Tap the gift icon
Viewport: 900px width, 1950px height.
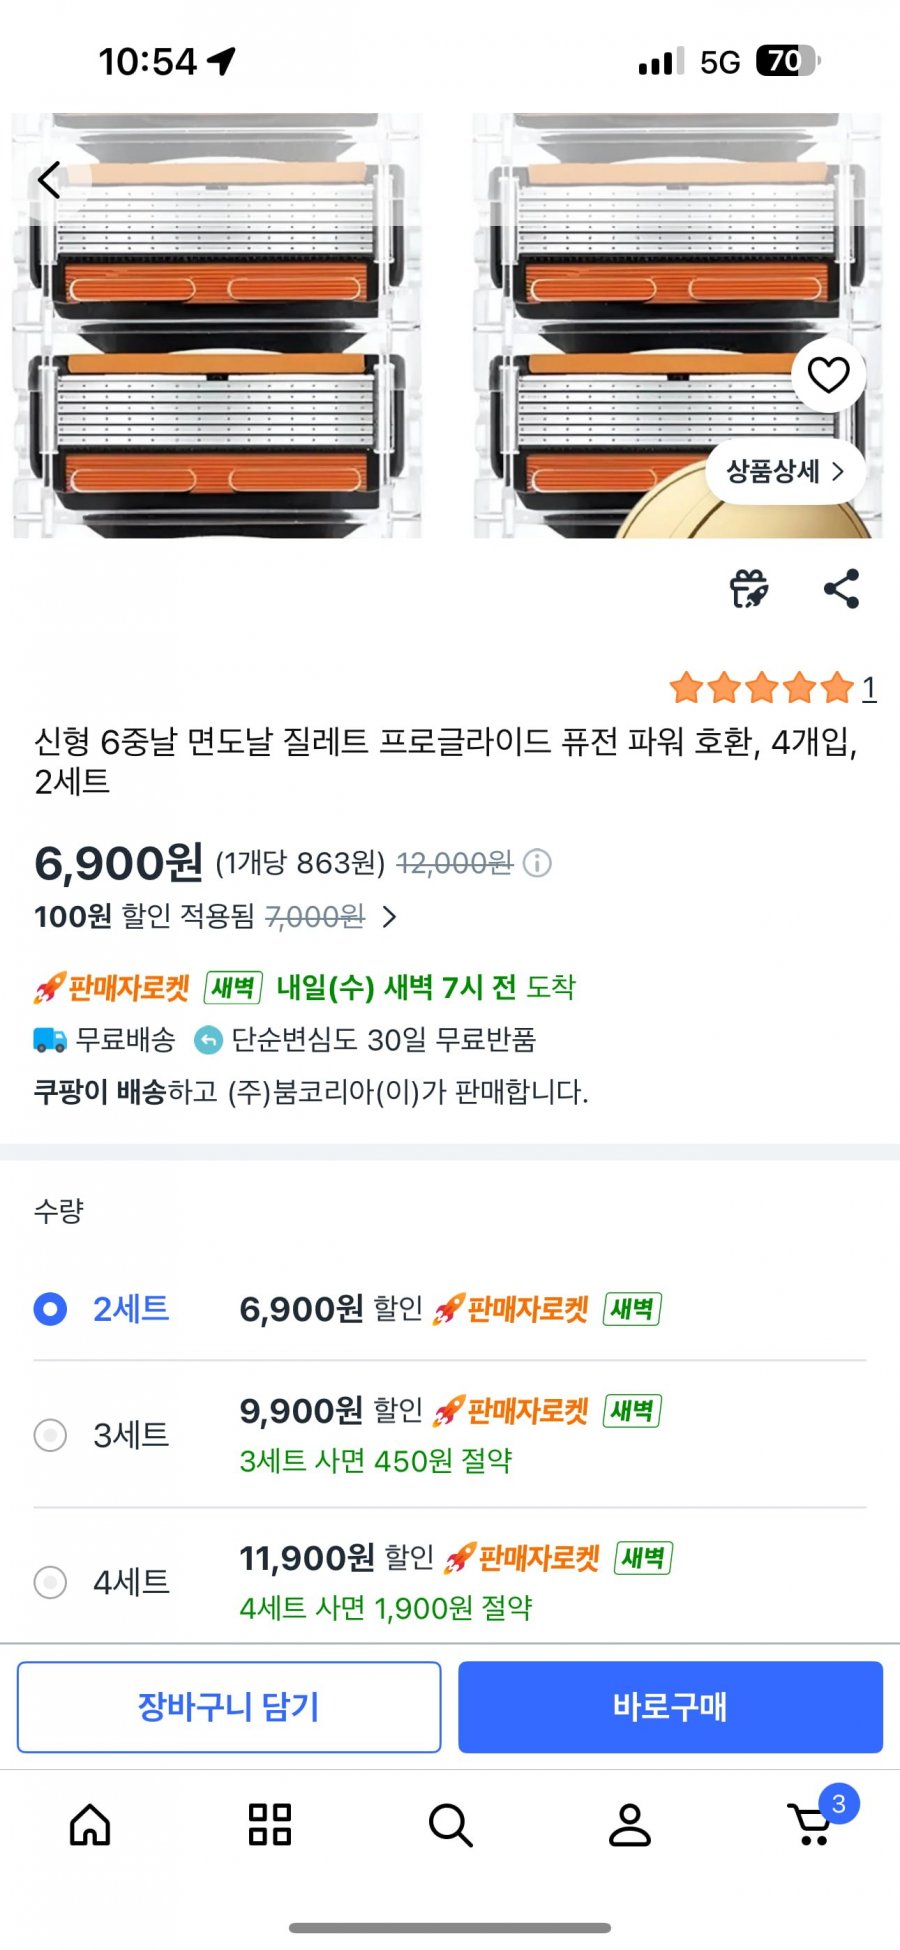click(x=749, y=588)
